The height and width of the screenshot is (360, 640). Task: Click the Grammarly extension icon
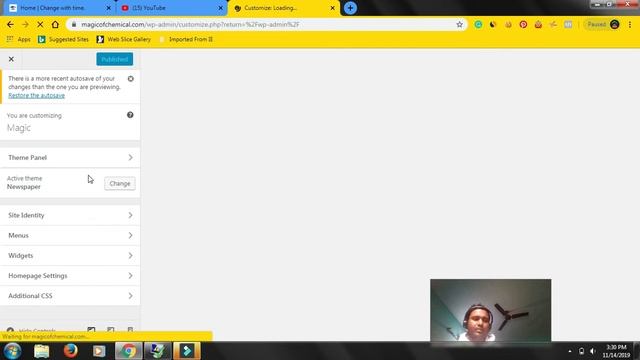click(x=478, y=24)
